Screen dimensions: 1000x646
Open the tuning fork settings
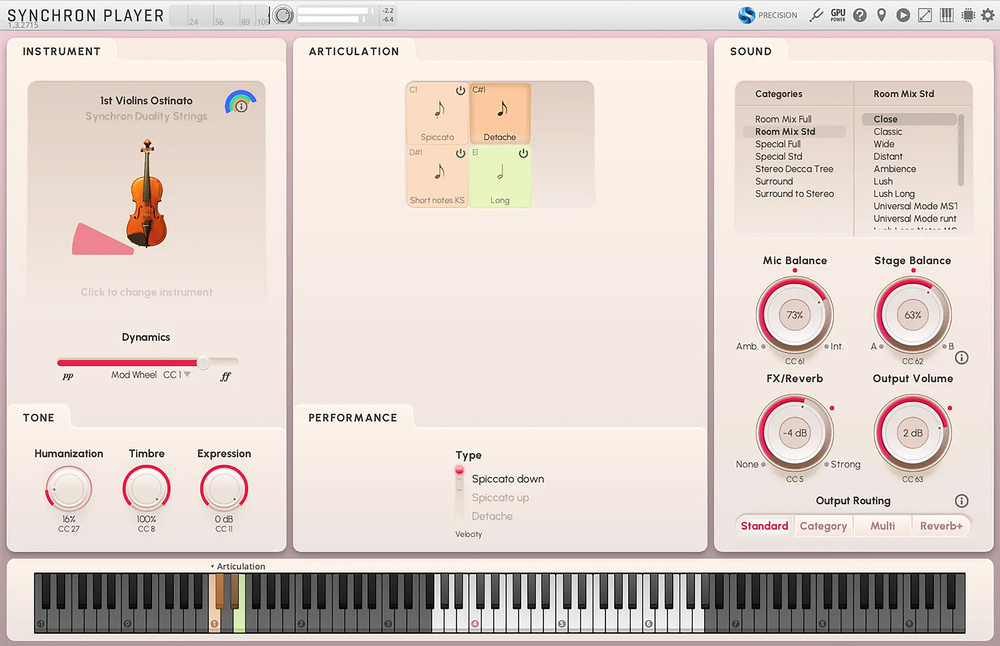[x=816, y=15]
